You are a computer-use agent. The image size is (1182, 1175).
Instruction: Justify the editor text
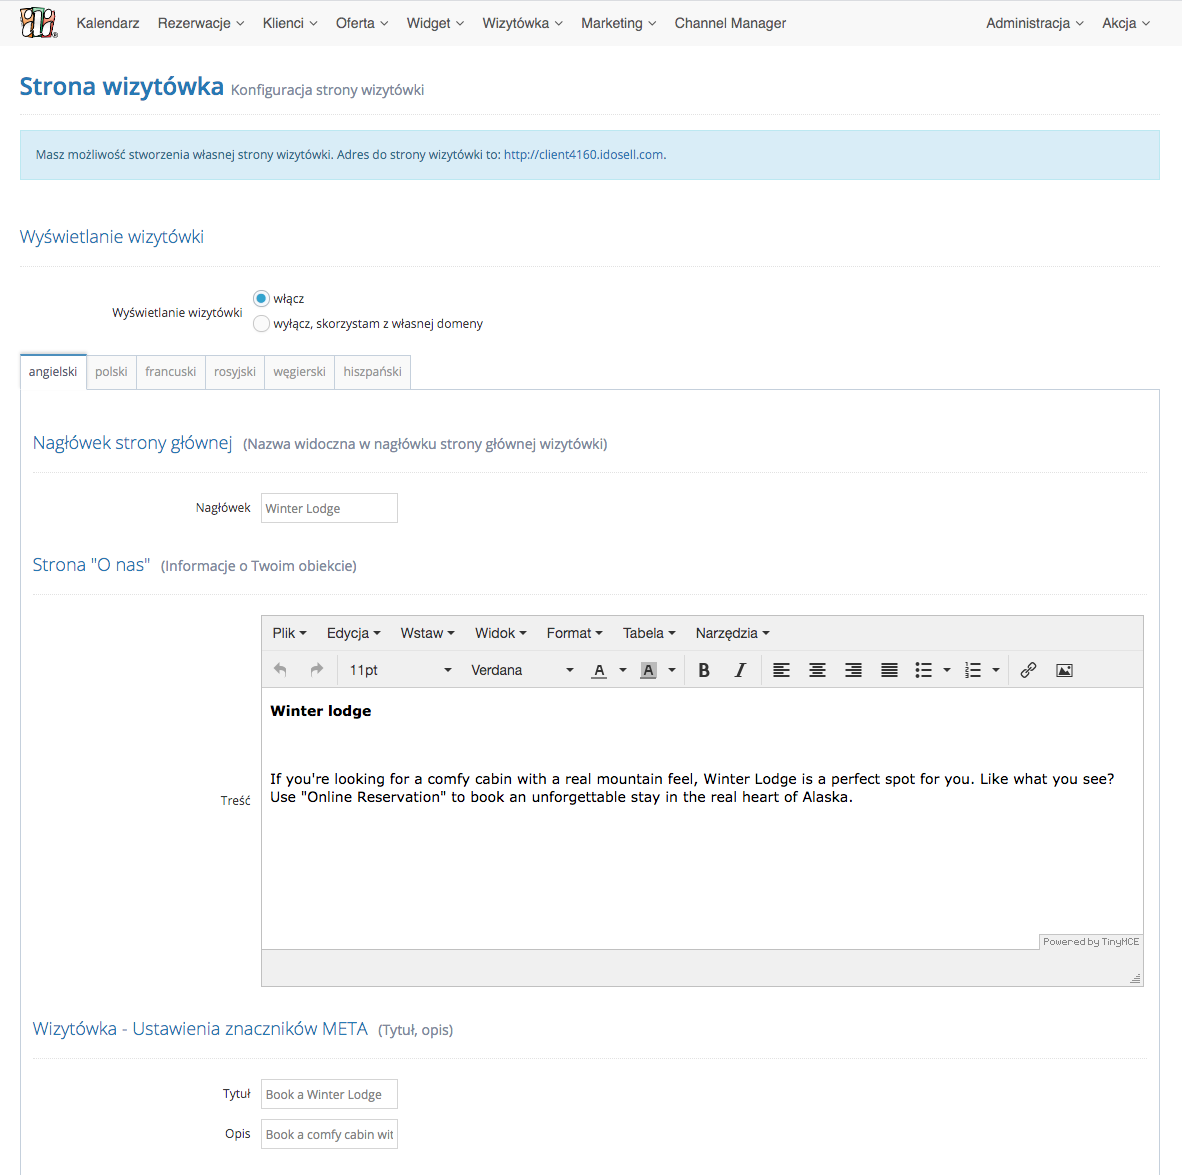pos(889,670)
